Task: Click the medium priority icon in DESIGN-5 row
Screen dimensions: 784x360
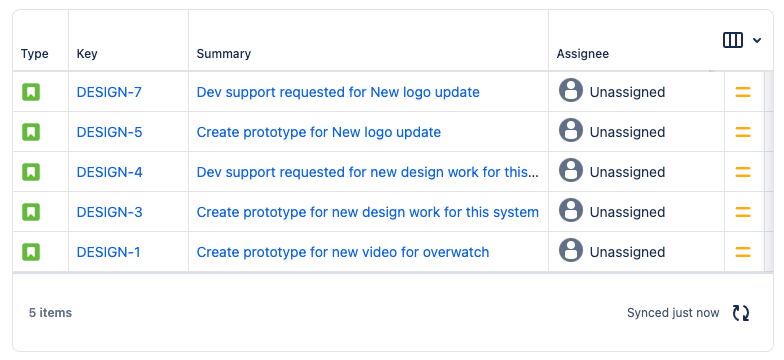Action: pos(743,132)
